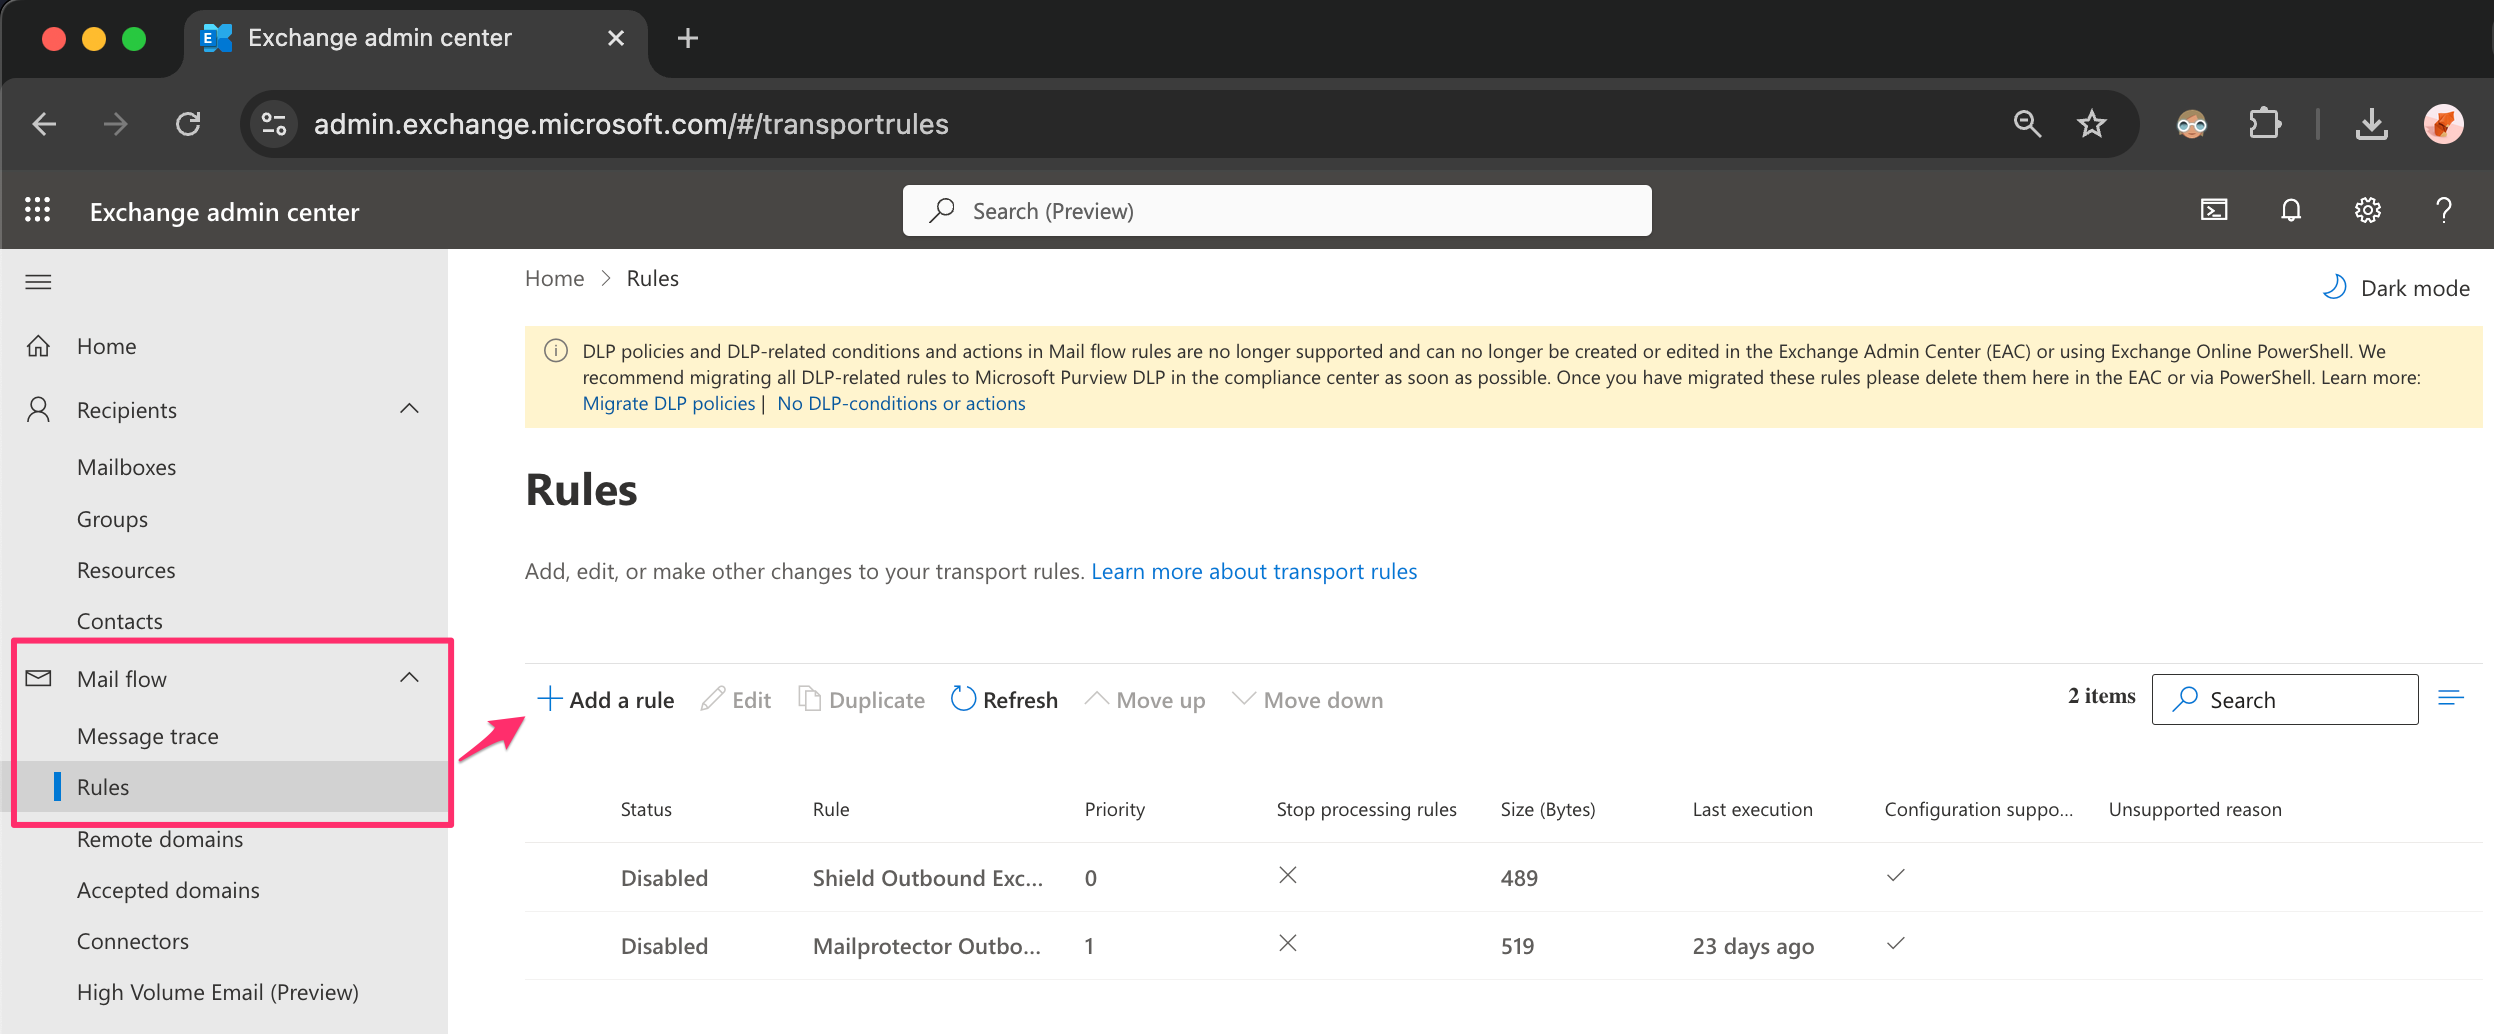Open Message trace page
Viewport: 2494px width, 1034px height.
pyautogui.click(x=148, y=736)
